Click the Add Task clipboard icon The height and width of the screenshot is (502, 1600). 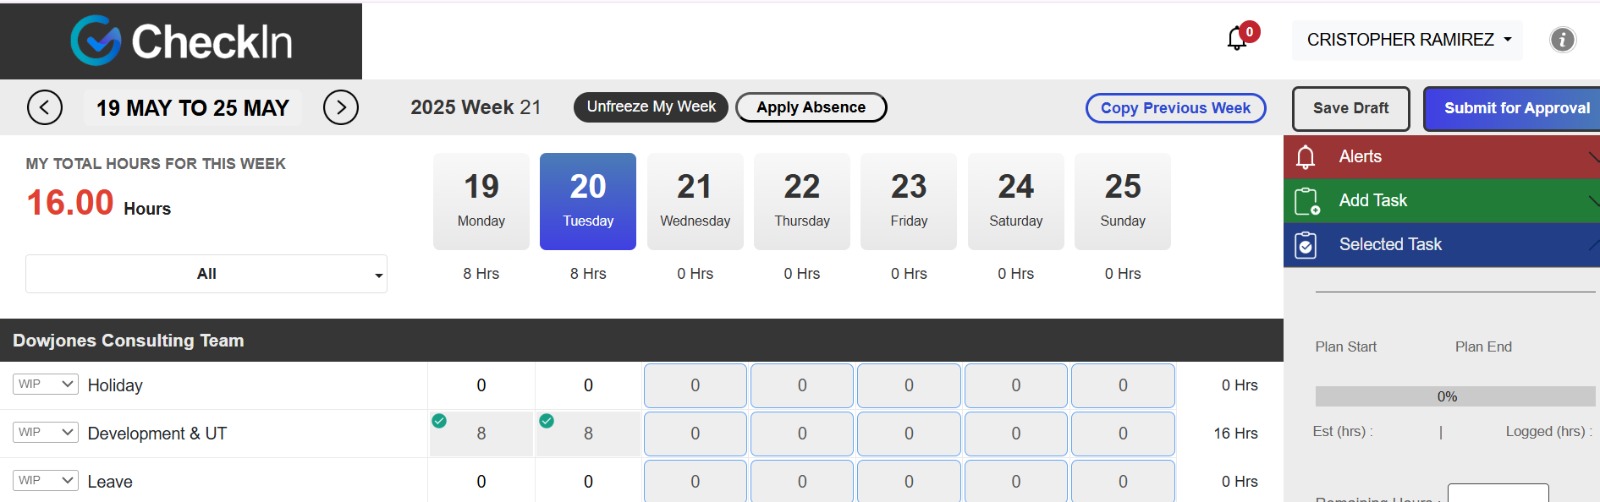click(x=1307, y=201)
